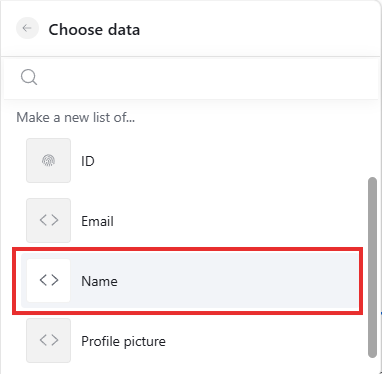Click the vertical scrollbar thumb
This screenshot has height=374, width=382.
pos(372,268)
